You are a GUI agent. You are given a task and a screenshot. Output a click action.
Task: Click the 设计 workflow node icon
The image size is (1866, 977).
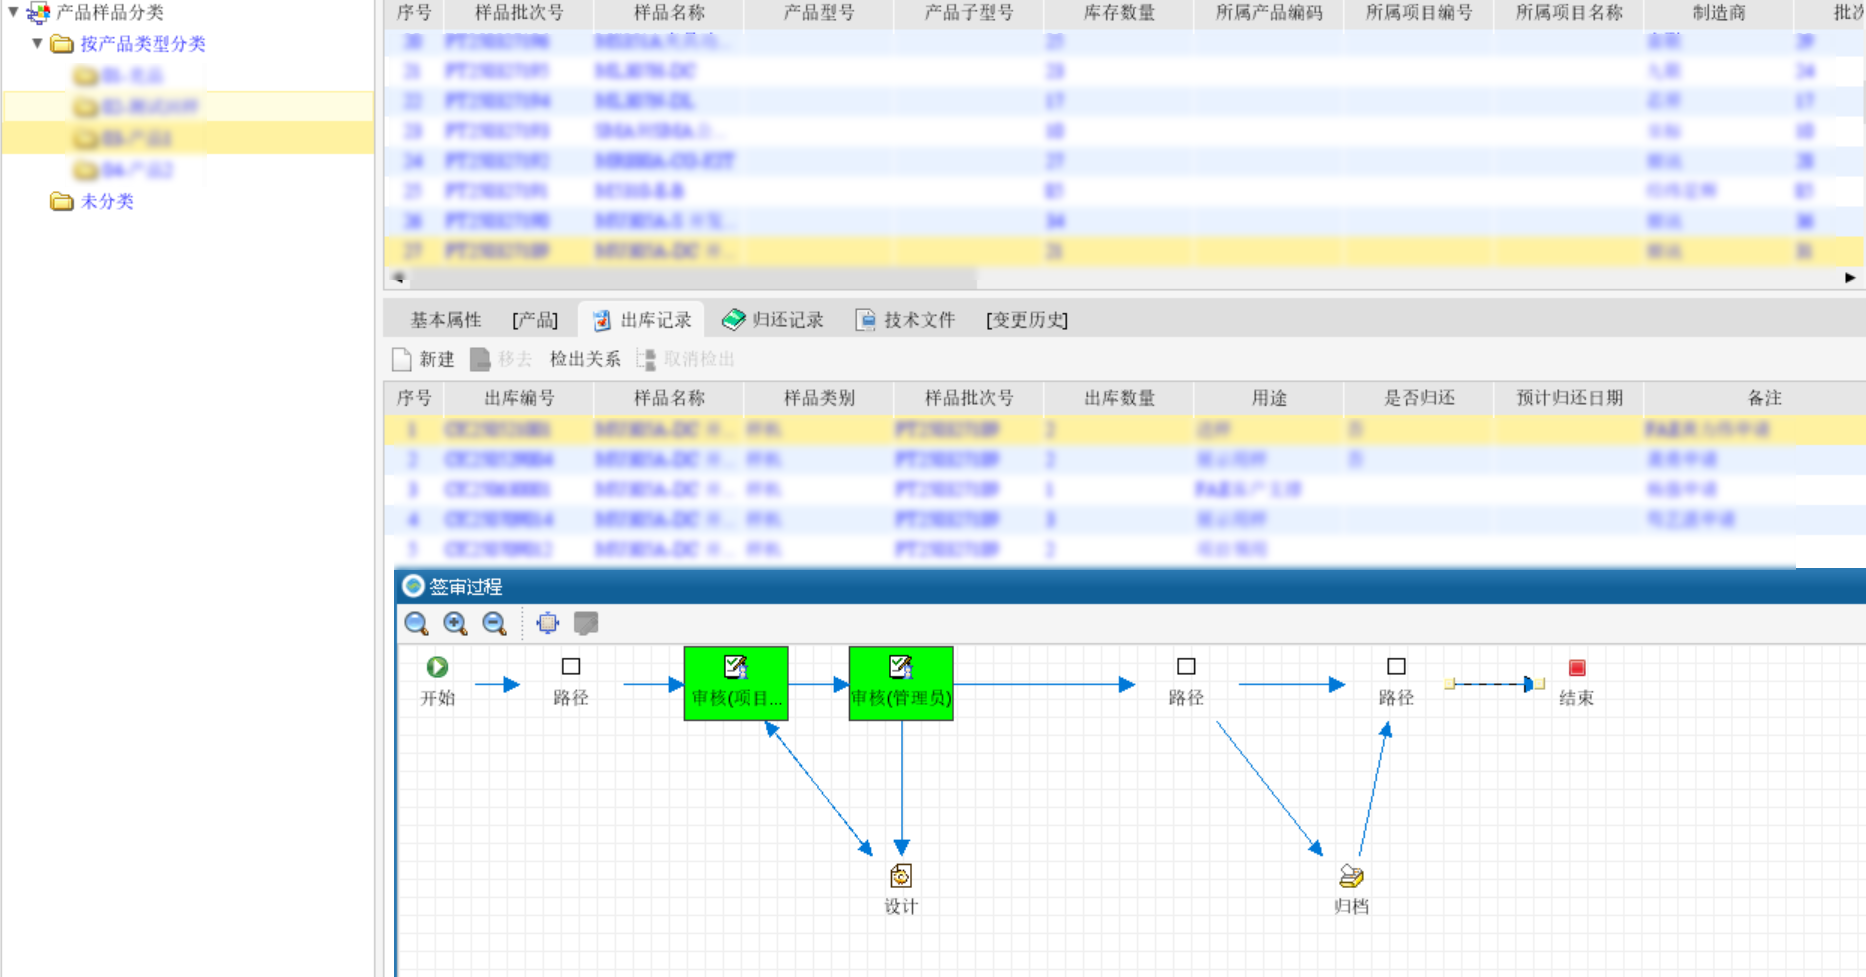(x=900, y=876)
